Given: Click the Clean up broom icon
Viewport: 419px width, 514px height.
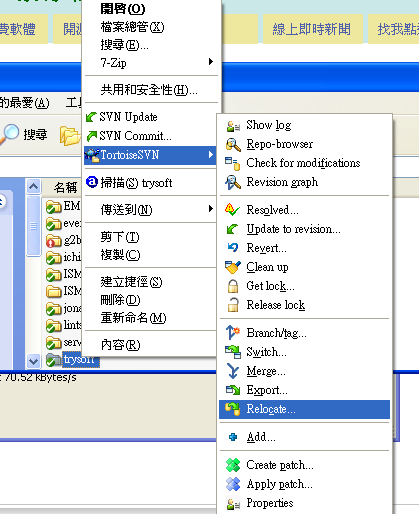Looking at the screenshot, I should (233, 267).
